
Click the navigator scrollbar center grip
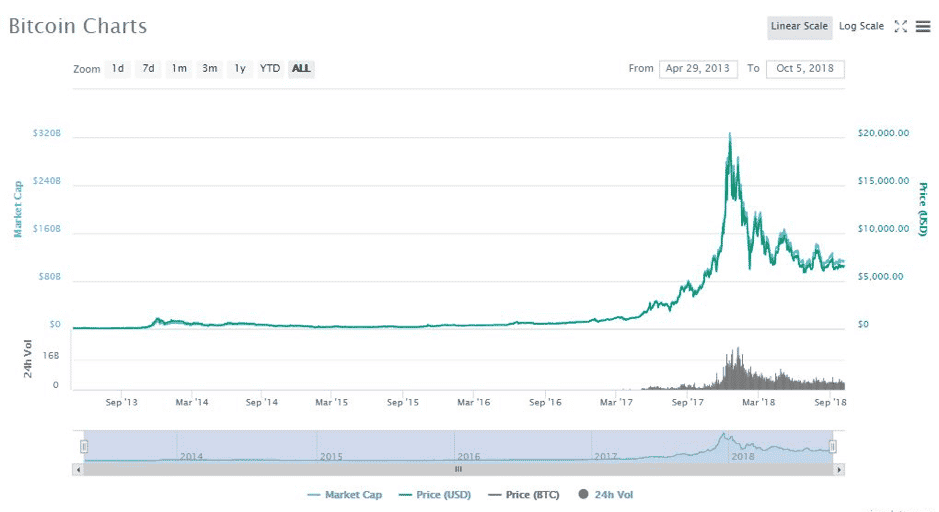click(x=458, y=469)
